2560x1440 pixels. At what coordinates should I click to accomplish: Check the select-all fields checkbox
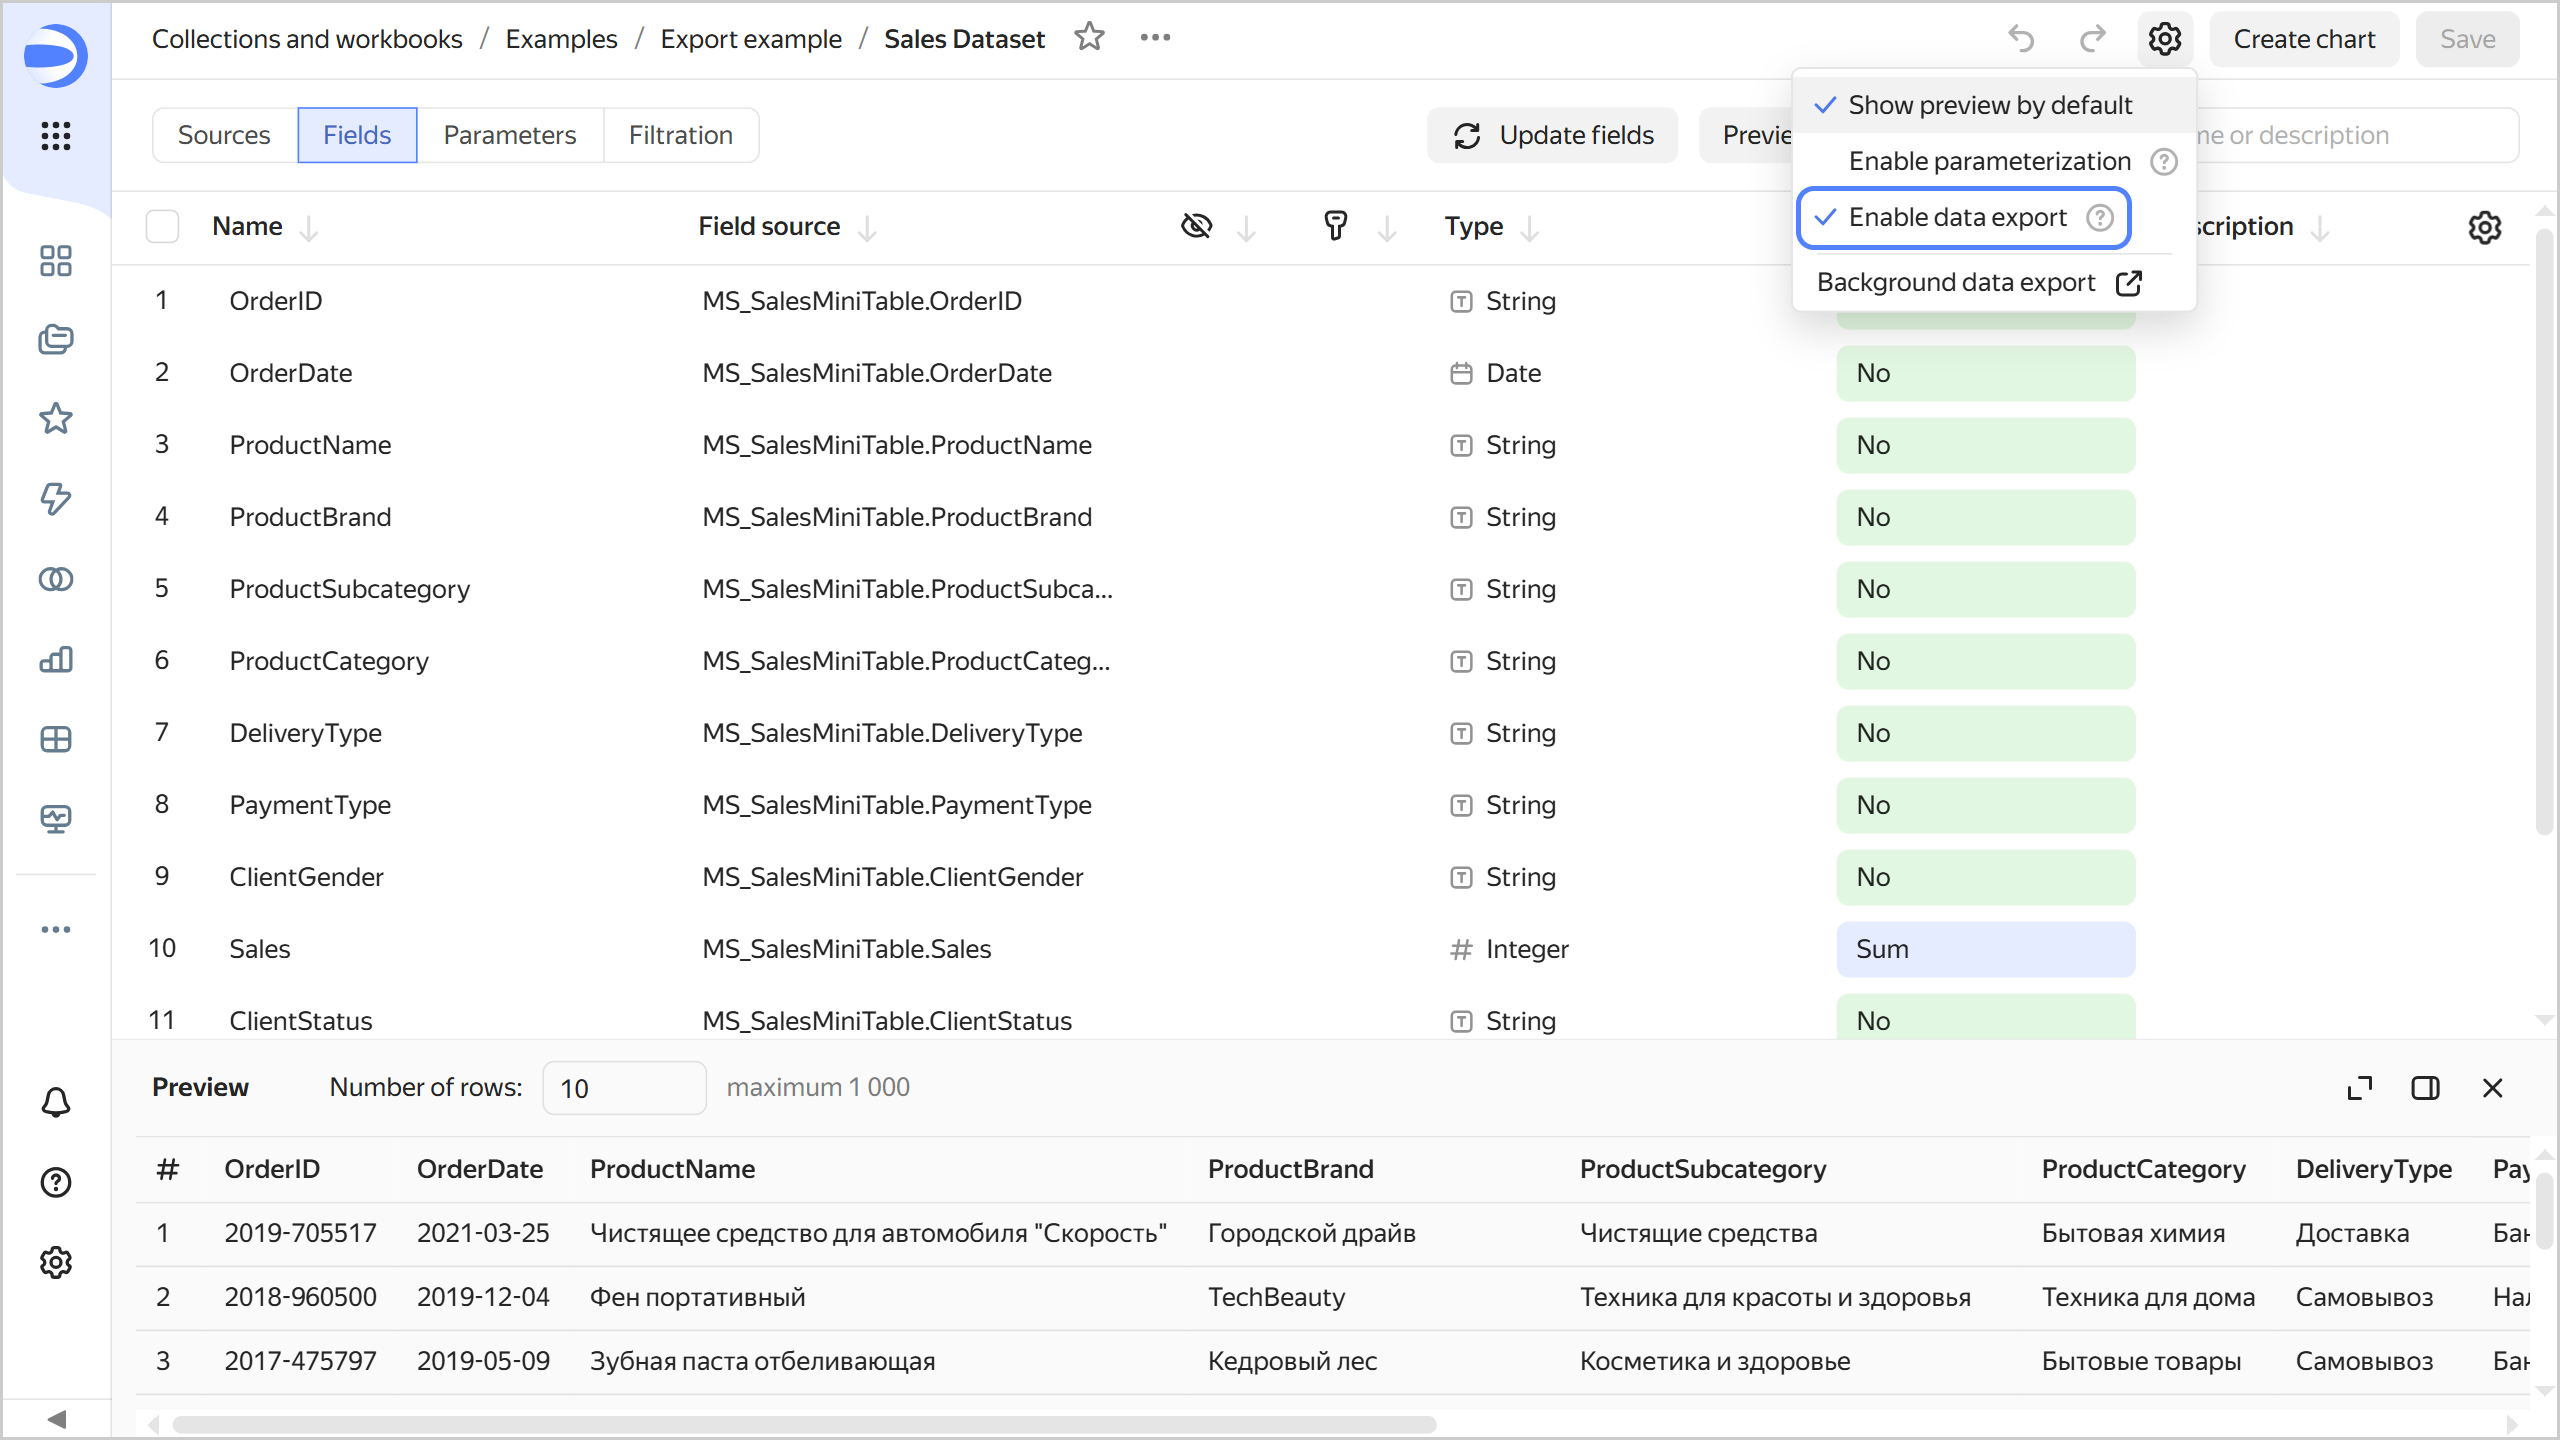[162, 227]
